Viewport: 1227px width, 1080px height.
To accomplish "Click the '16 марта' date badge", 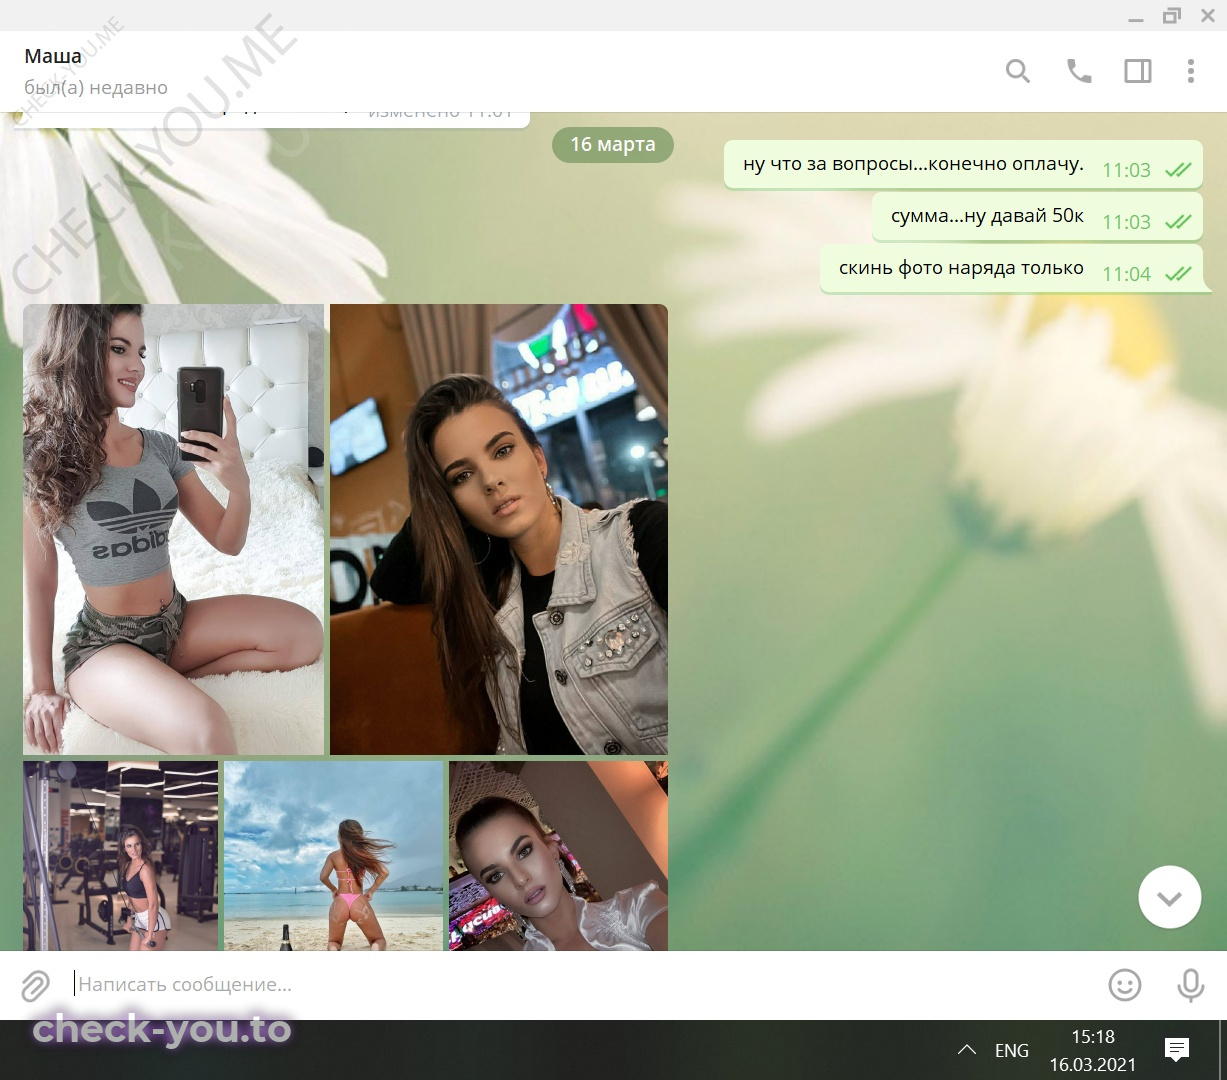I will click(x=613, y=144).
